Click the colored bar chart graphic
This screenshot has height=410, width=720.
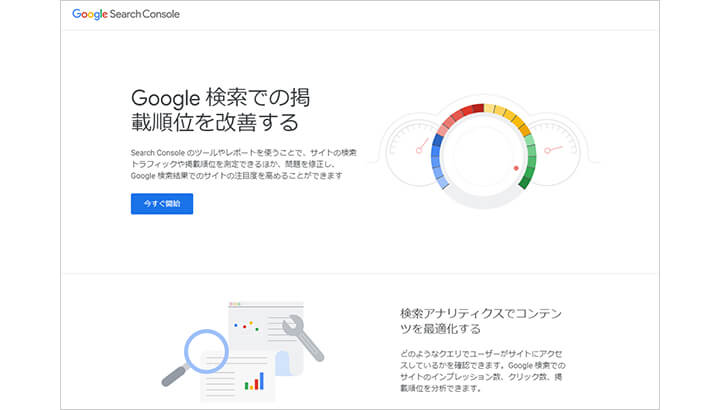pos(254,381)
